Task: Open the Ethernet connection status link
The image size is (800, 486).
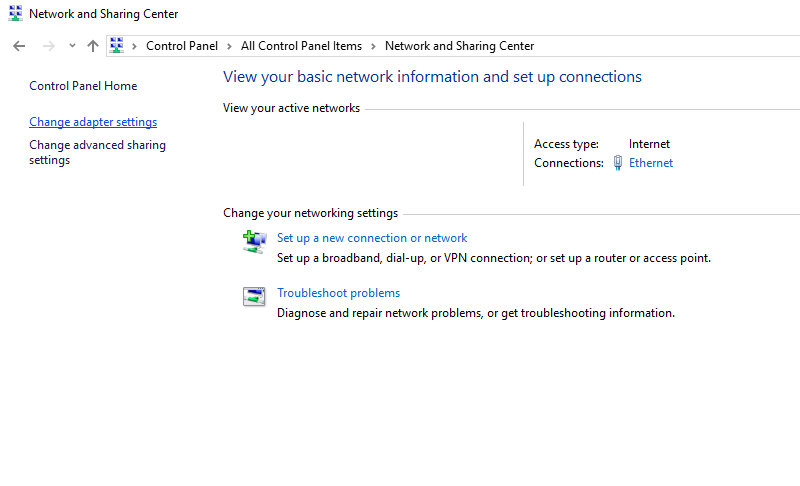Action: (x=650, y=163)
